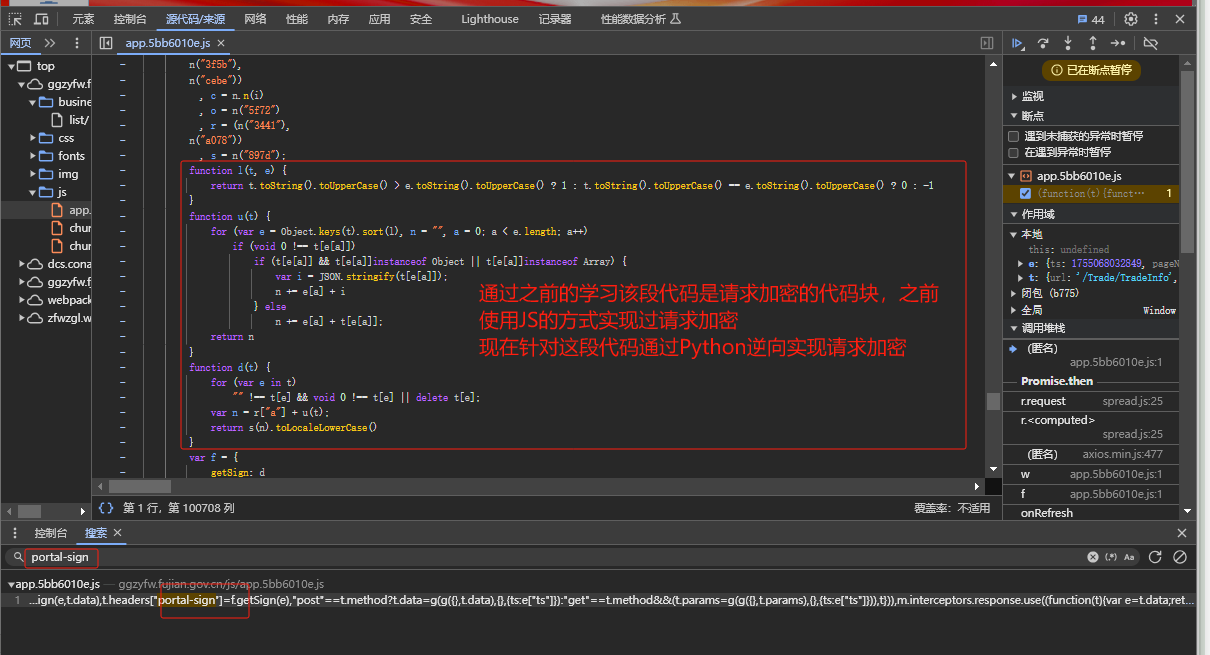Switch to 元素 Elements tab
Viewport: 1210px width, 655px height.
(x=84, y=19)
